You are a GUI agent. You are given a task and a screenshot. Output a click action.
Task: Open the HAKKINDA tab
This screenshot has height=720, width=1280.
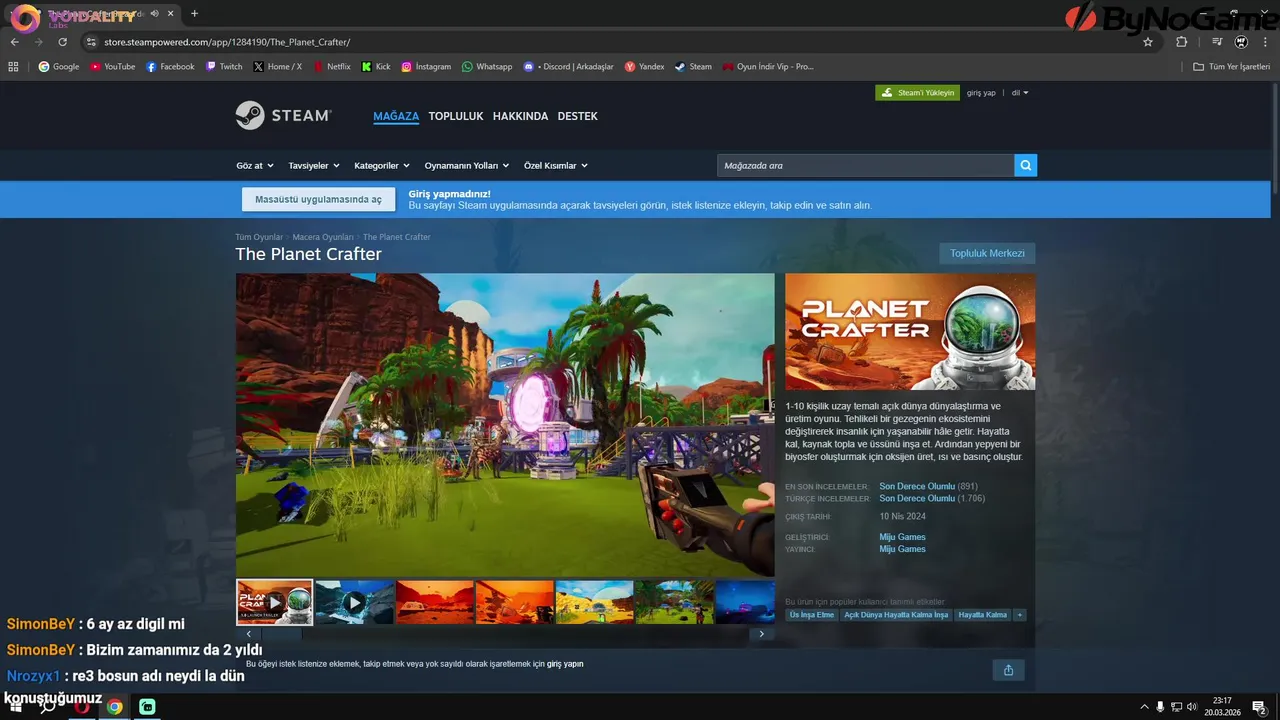pos(521,116)
